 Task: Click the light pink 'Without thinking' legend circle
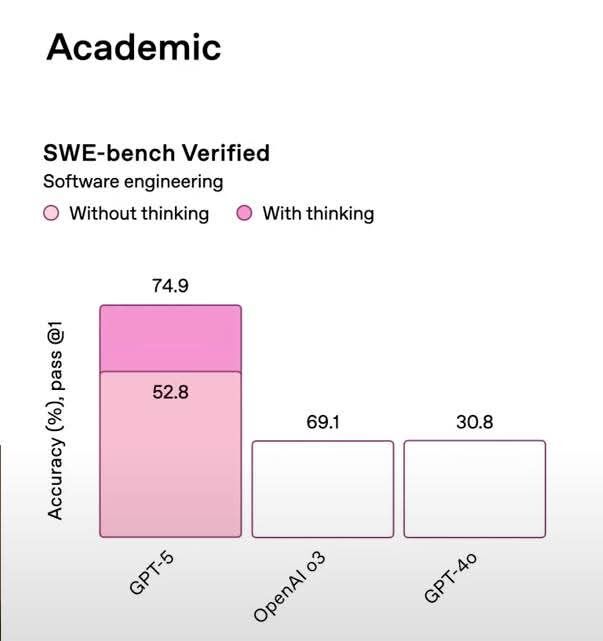point(52,213)
